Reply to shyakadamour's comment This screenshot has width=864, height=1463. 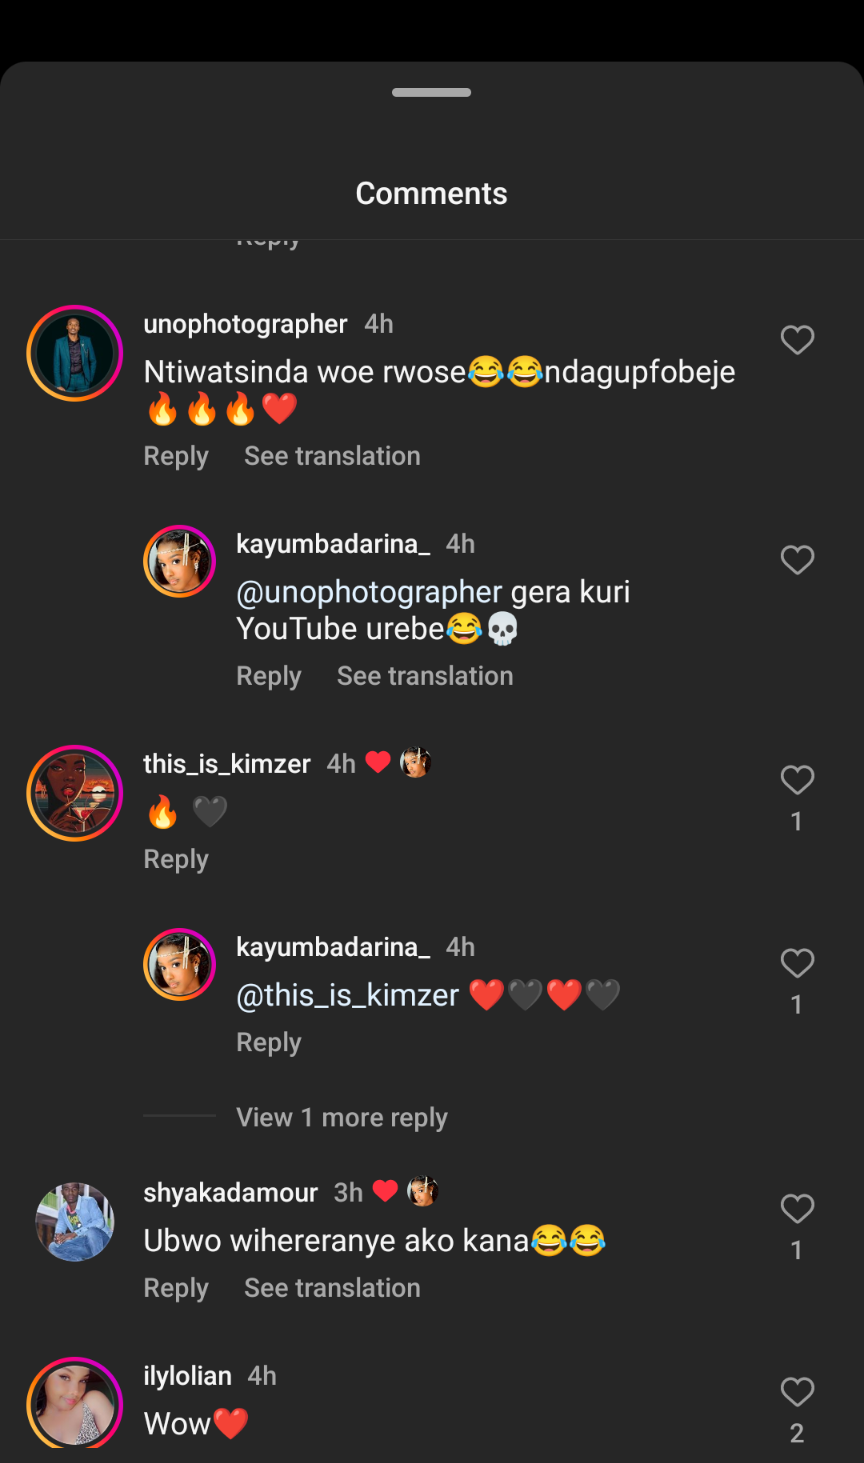click(x=176, y=1288)
